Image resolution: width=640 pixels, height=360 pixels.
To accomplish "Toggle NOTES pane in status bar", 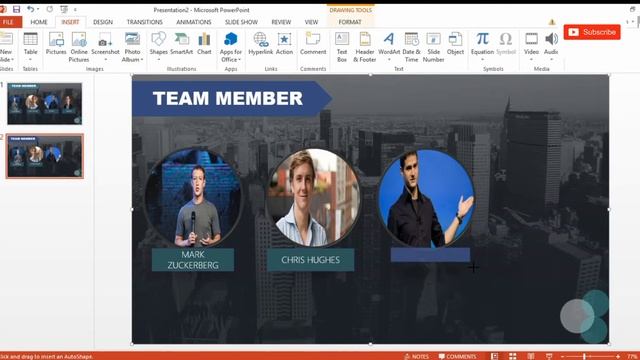I will point(416,356).
